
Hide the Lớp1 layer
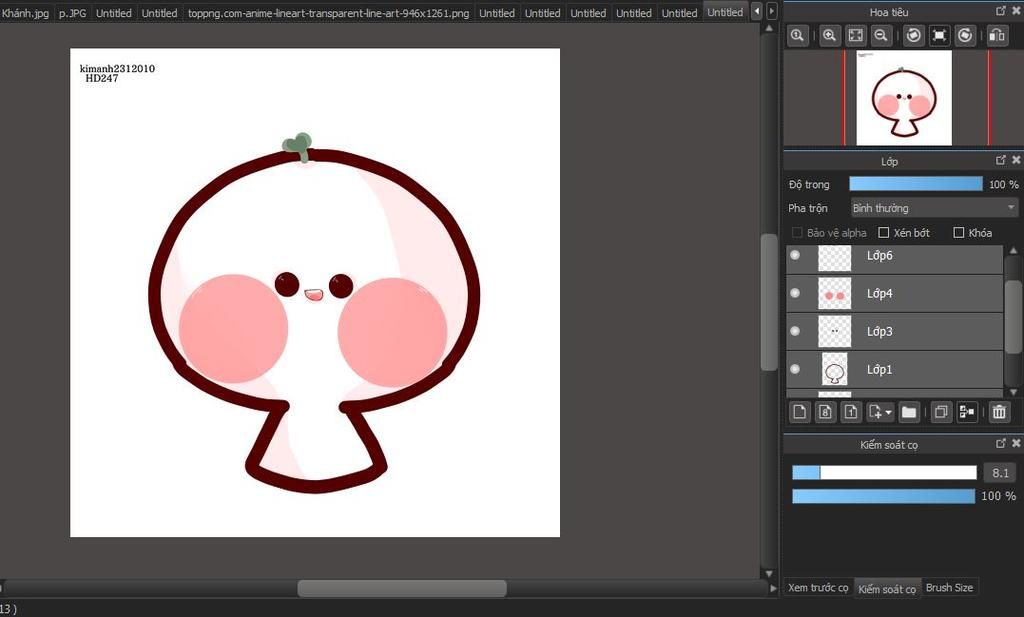pyautogui.click(x=795, y=369)
